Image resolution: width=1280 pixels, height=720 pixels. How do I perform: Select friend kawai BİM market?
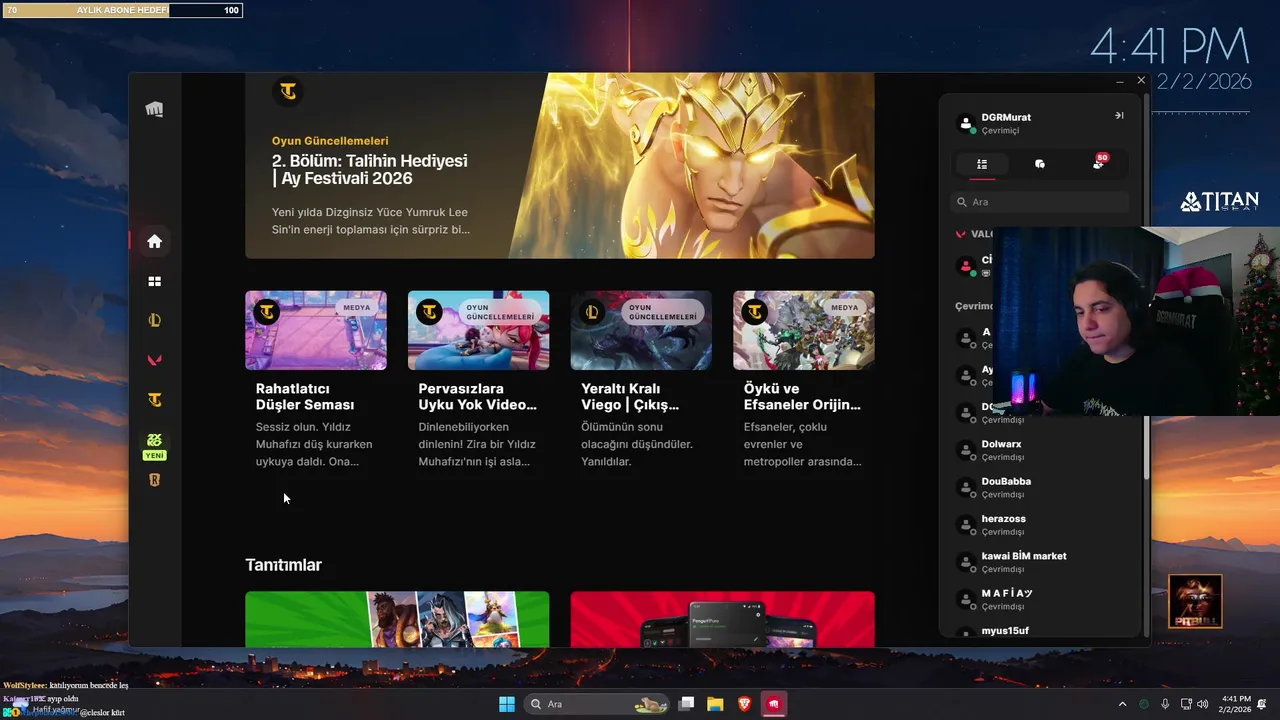1040,562
